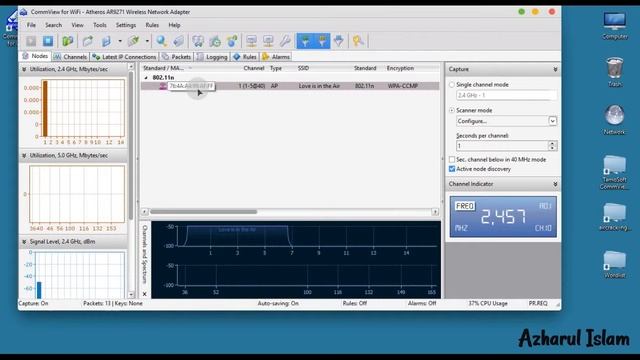Switch to the Logging tab
Screen dimensions: 640x360
tap(212, 57)
